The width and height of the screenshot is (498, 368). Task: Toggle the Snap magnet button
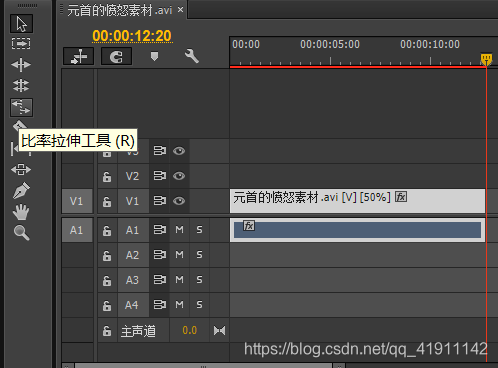click(x=116, y=56)
